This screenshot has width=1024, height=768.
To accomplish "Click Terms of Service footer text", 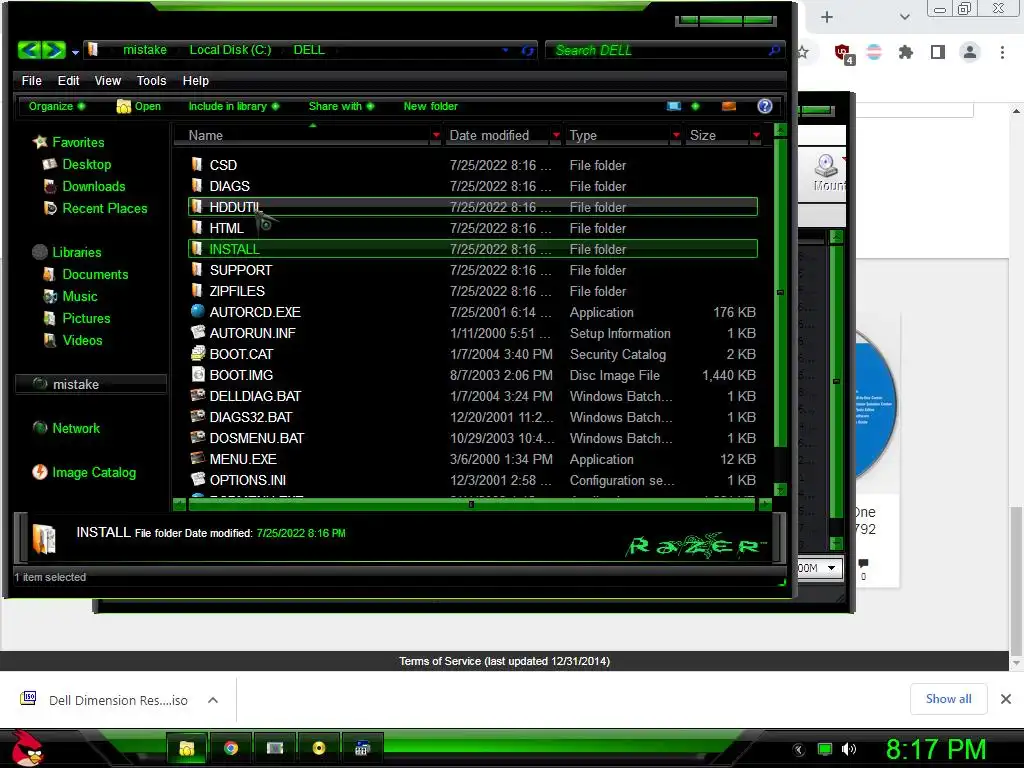I will [504, 661].
